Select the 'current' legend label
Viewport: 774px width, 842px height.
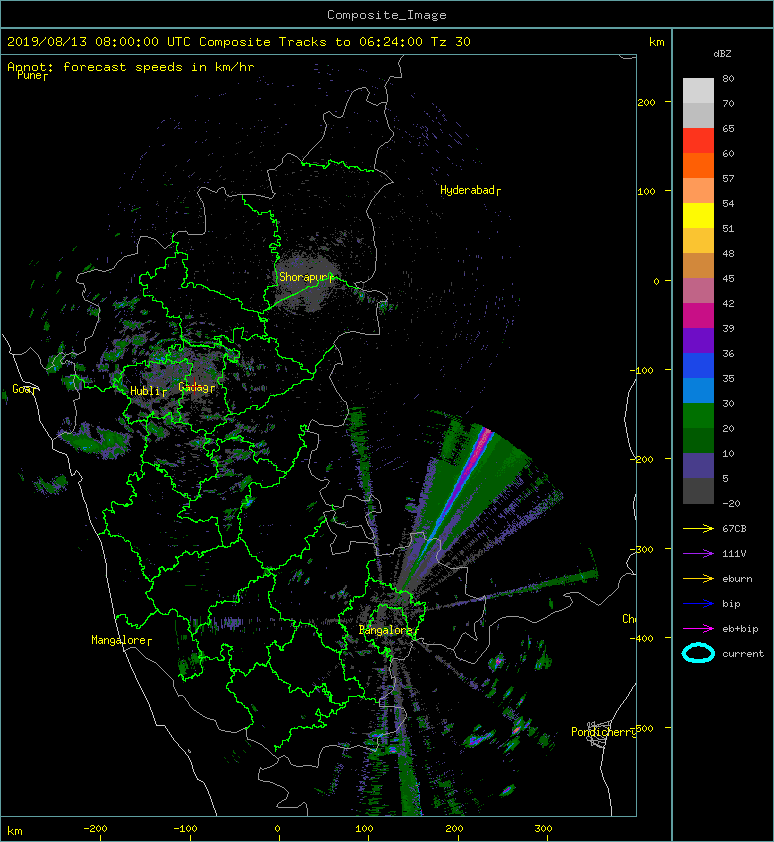click(x=743, y=654)
